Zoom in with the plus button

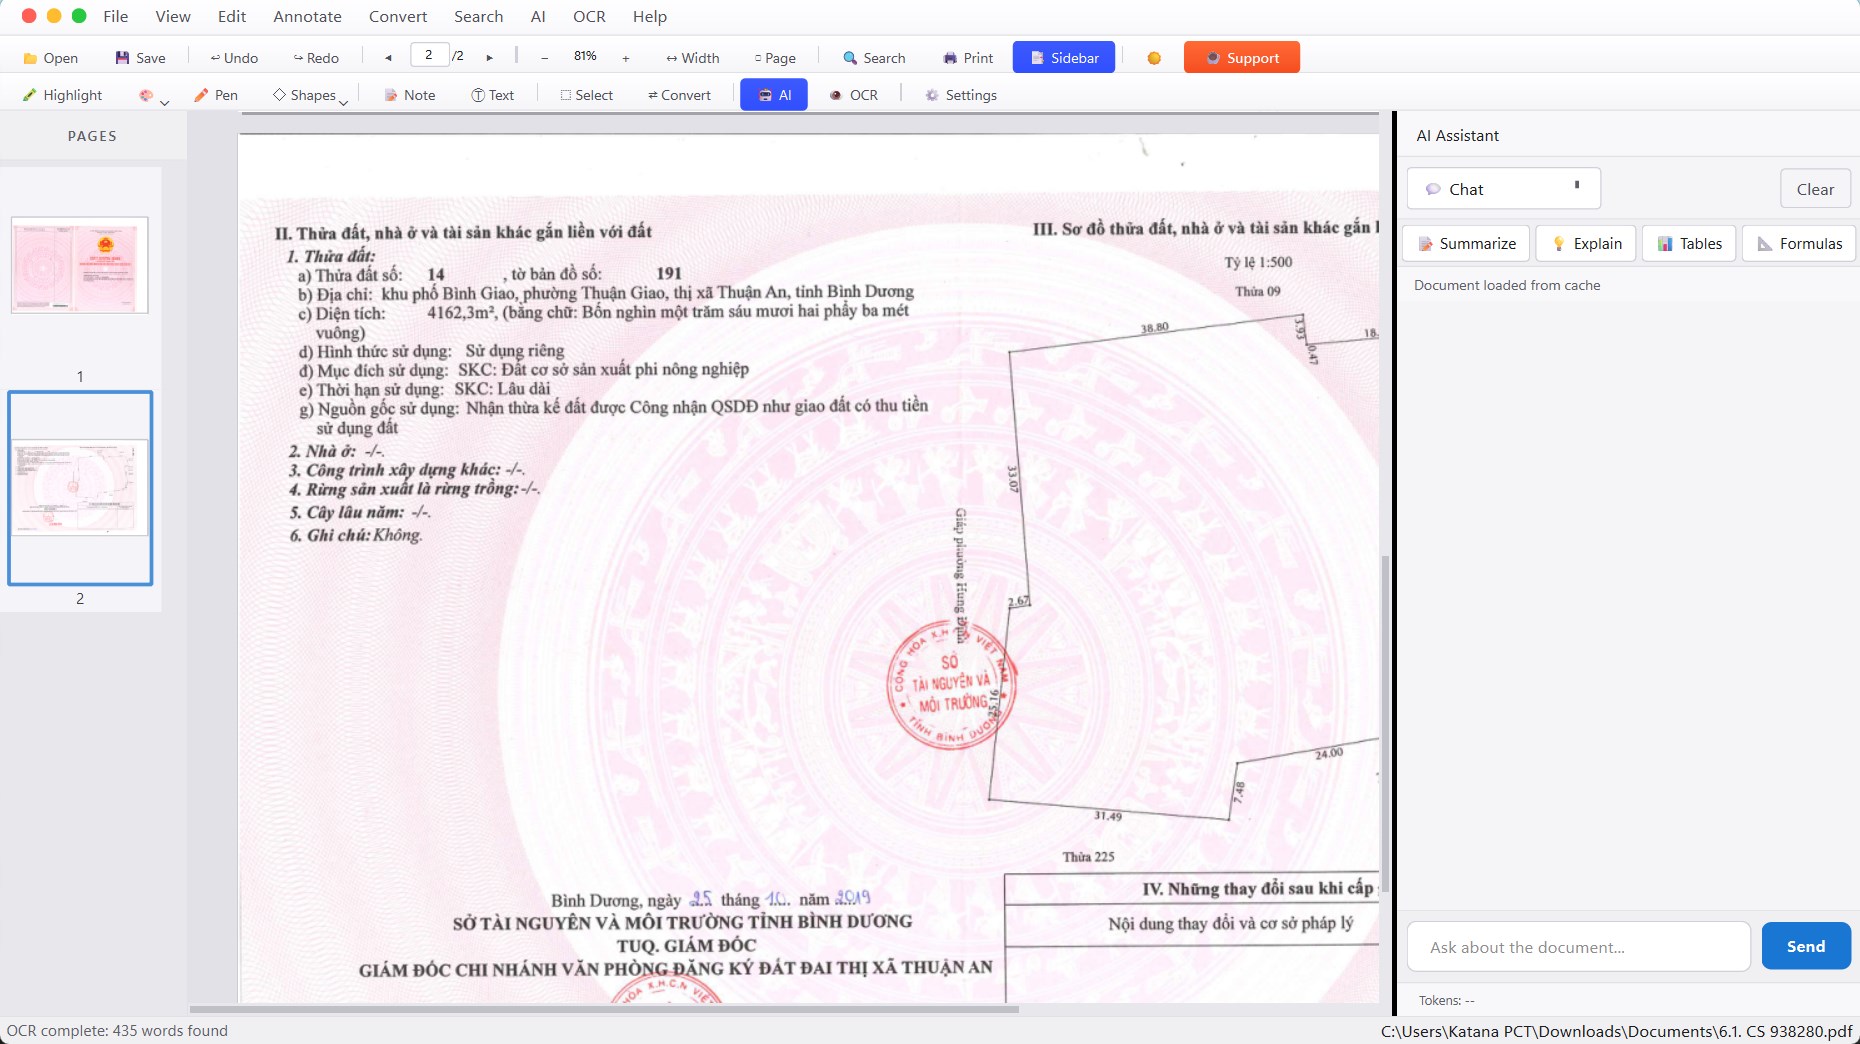(x=626, y=58)
